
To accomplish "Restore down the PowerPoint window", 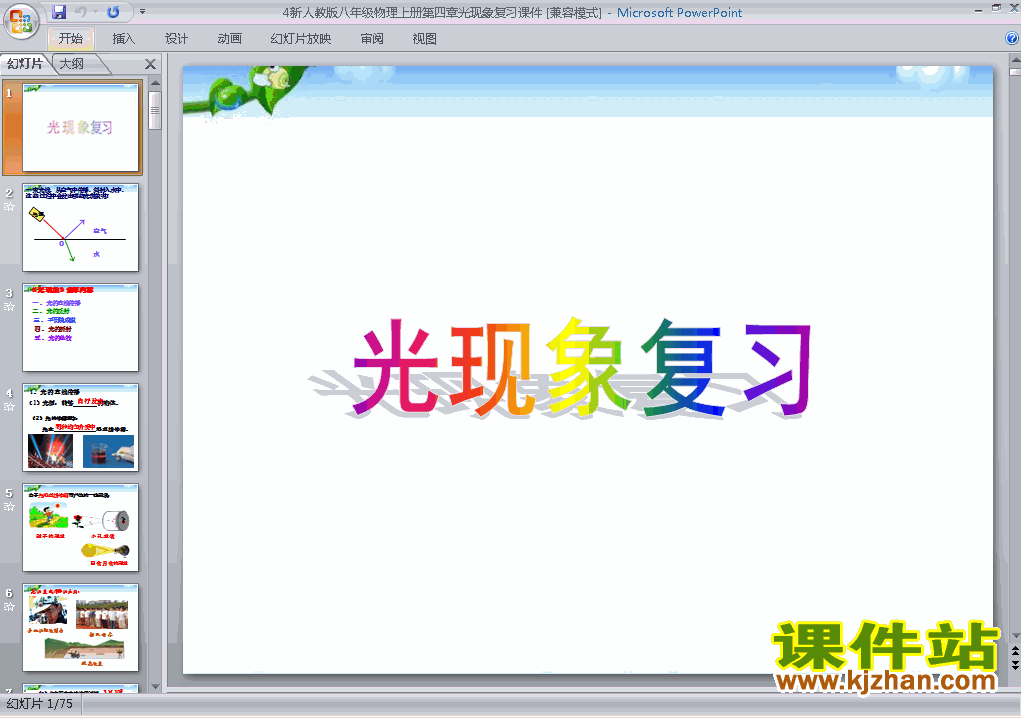I will pyautogui.click(x=996, y=8).
